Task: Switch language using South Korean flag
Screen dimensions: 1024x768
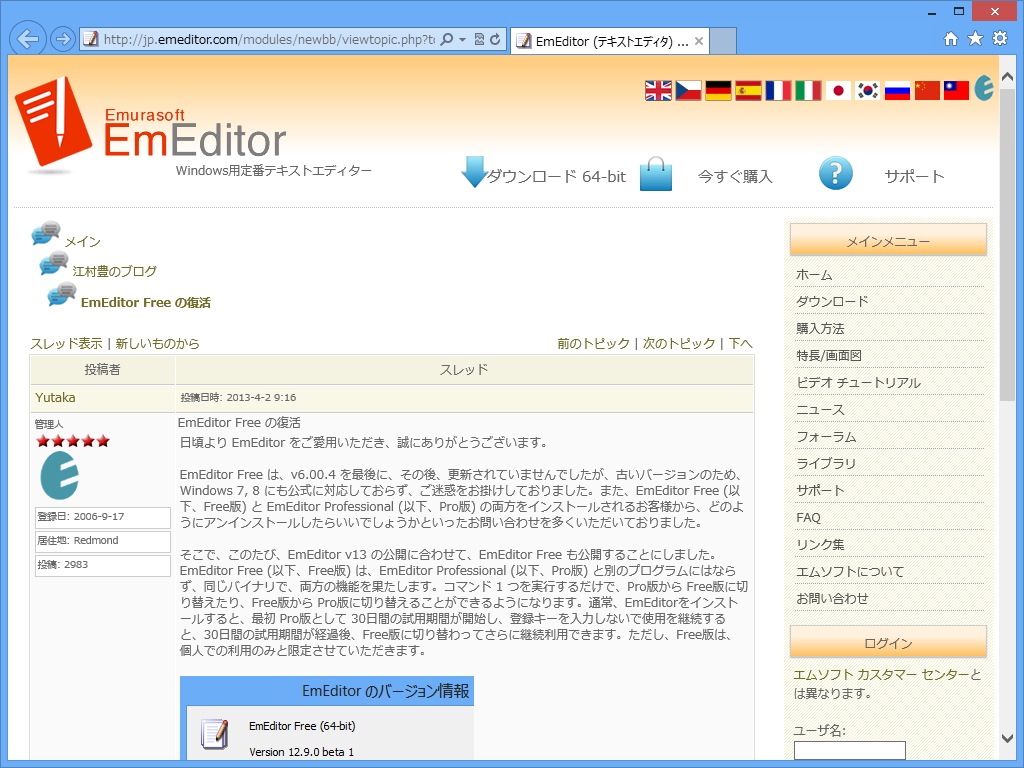Action: pyautogui.click(x=867, y=91)
